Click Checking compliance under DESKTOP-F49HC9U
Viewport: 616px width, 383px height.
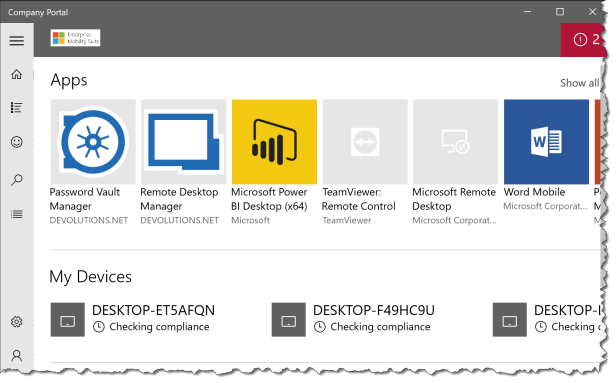coord(380,327)
